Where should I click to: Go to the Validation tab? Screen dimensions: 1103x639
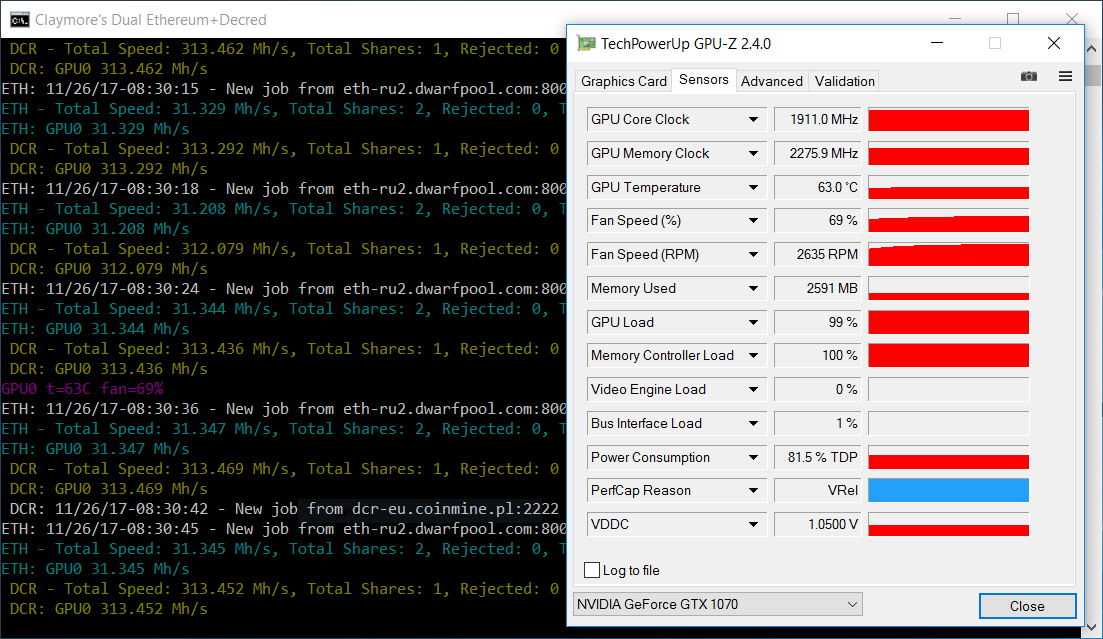tap(844, 81)
